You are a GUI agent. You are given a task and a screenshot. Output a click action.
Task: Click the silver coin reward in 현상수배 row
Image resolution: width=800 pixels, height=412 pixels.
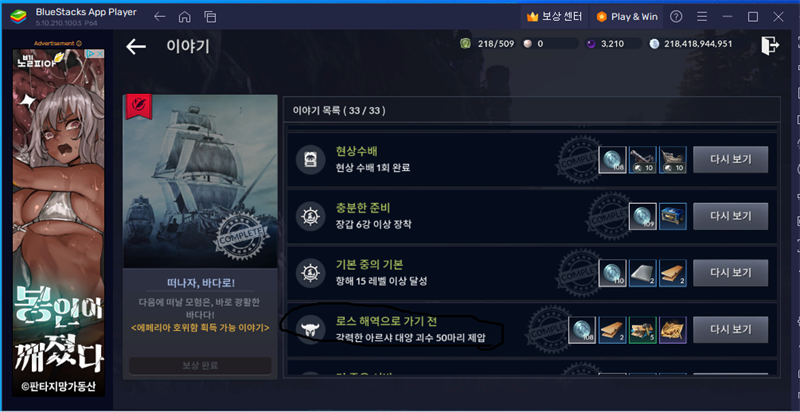click(612, 160)
